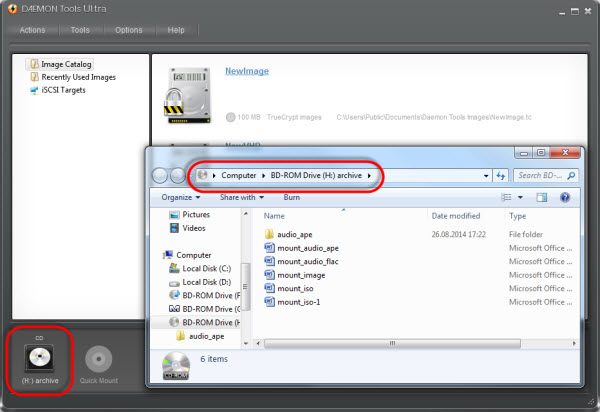Click the Explorer Forward navigation button
Image resolution: width=600 pixels, height=412 pixels.
[x=178, y=176]
